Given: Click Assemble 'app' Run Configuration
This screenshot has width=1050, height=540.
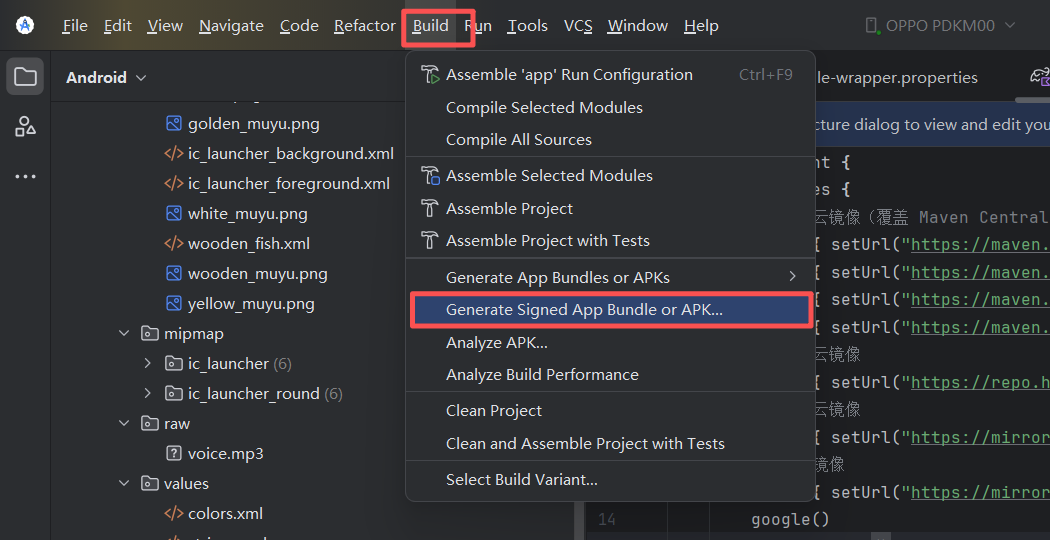Looking at the screenshot, I should point(569,75).
